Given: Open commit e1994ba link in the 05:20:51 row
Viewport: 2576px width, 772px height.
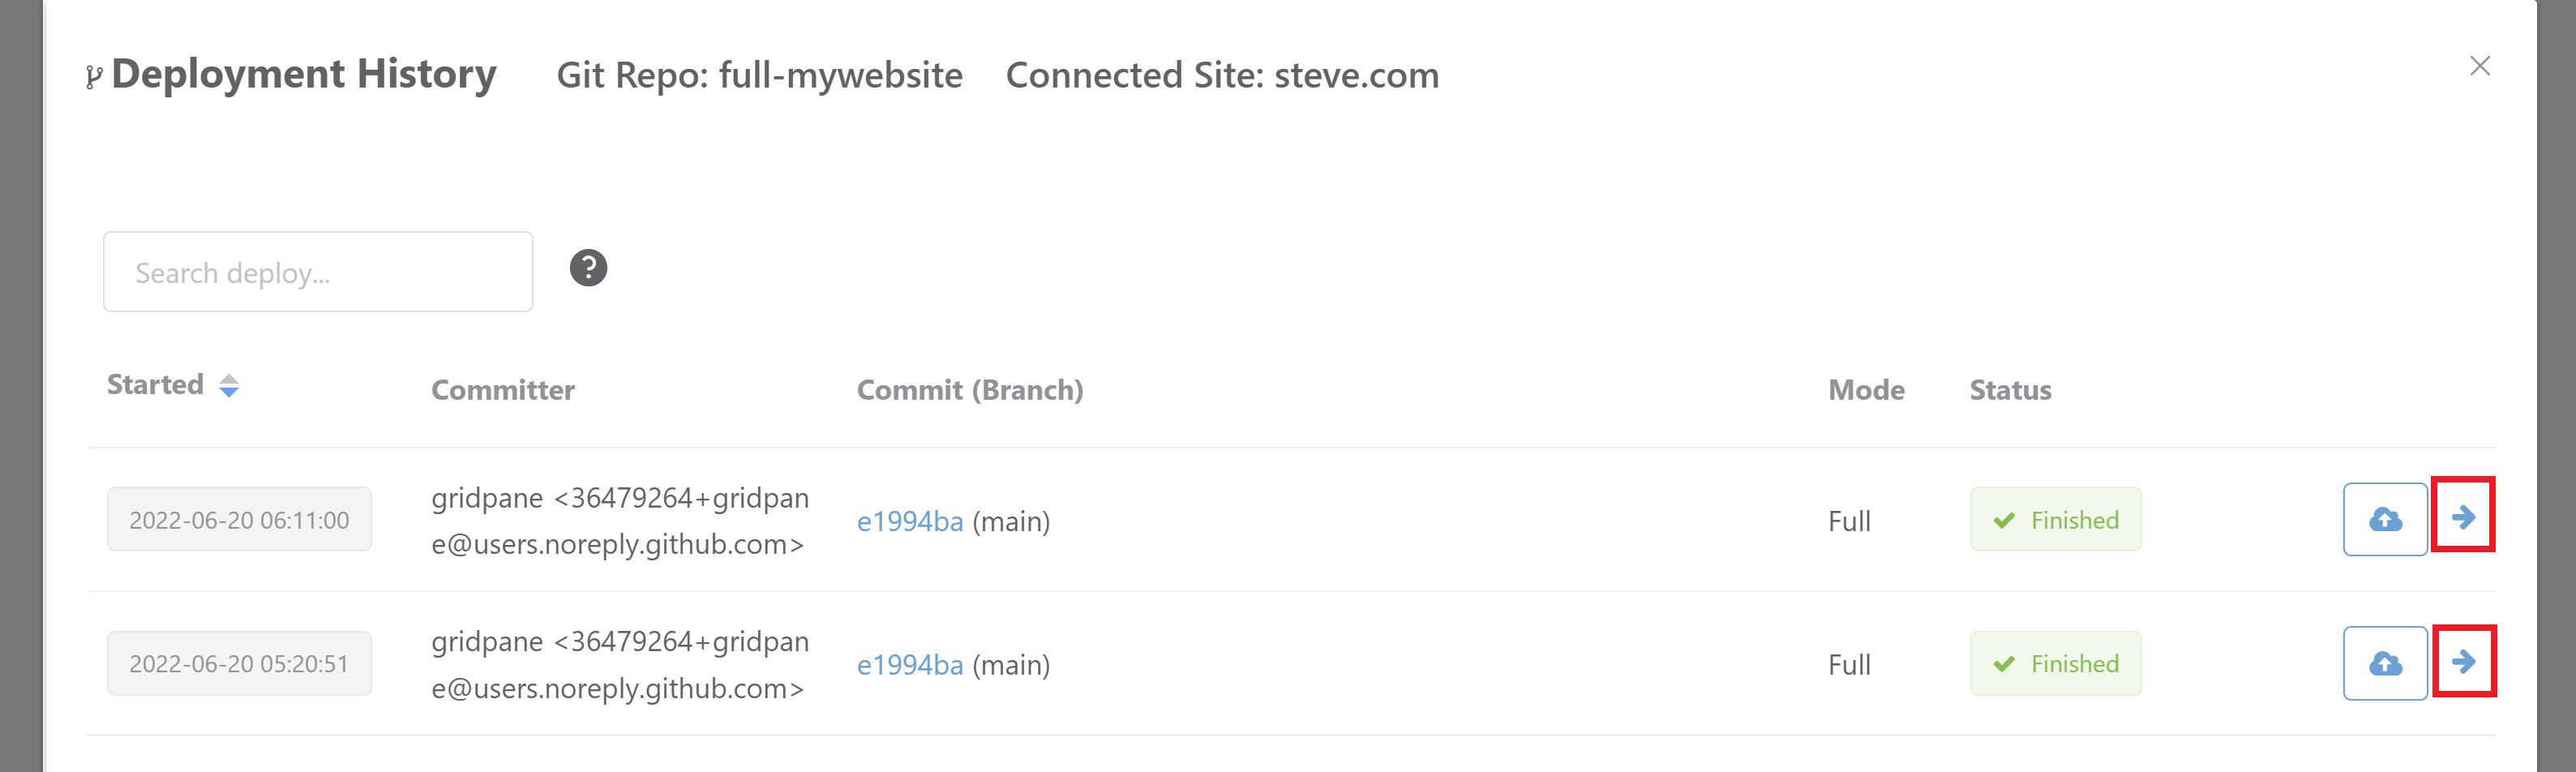Looking at the screenshot, I should point(910,665).
